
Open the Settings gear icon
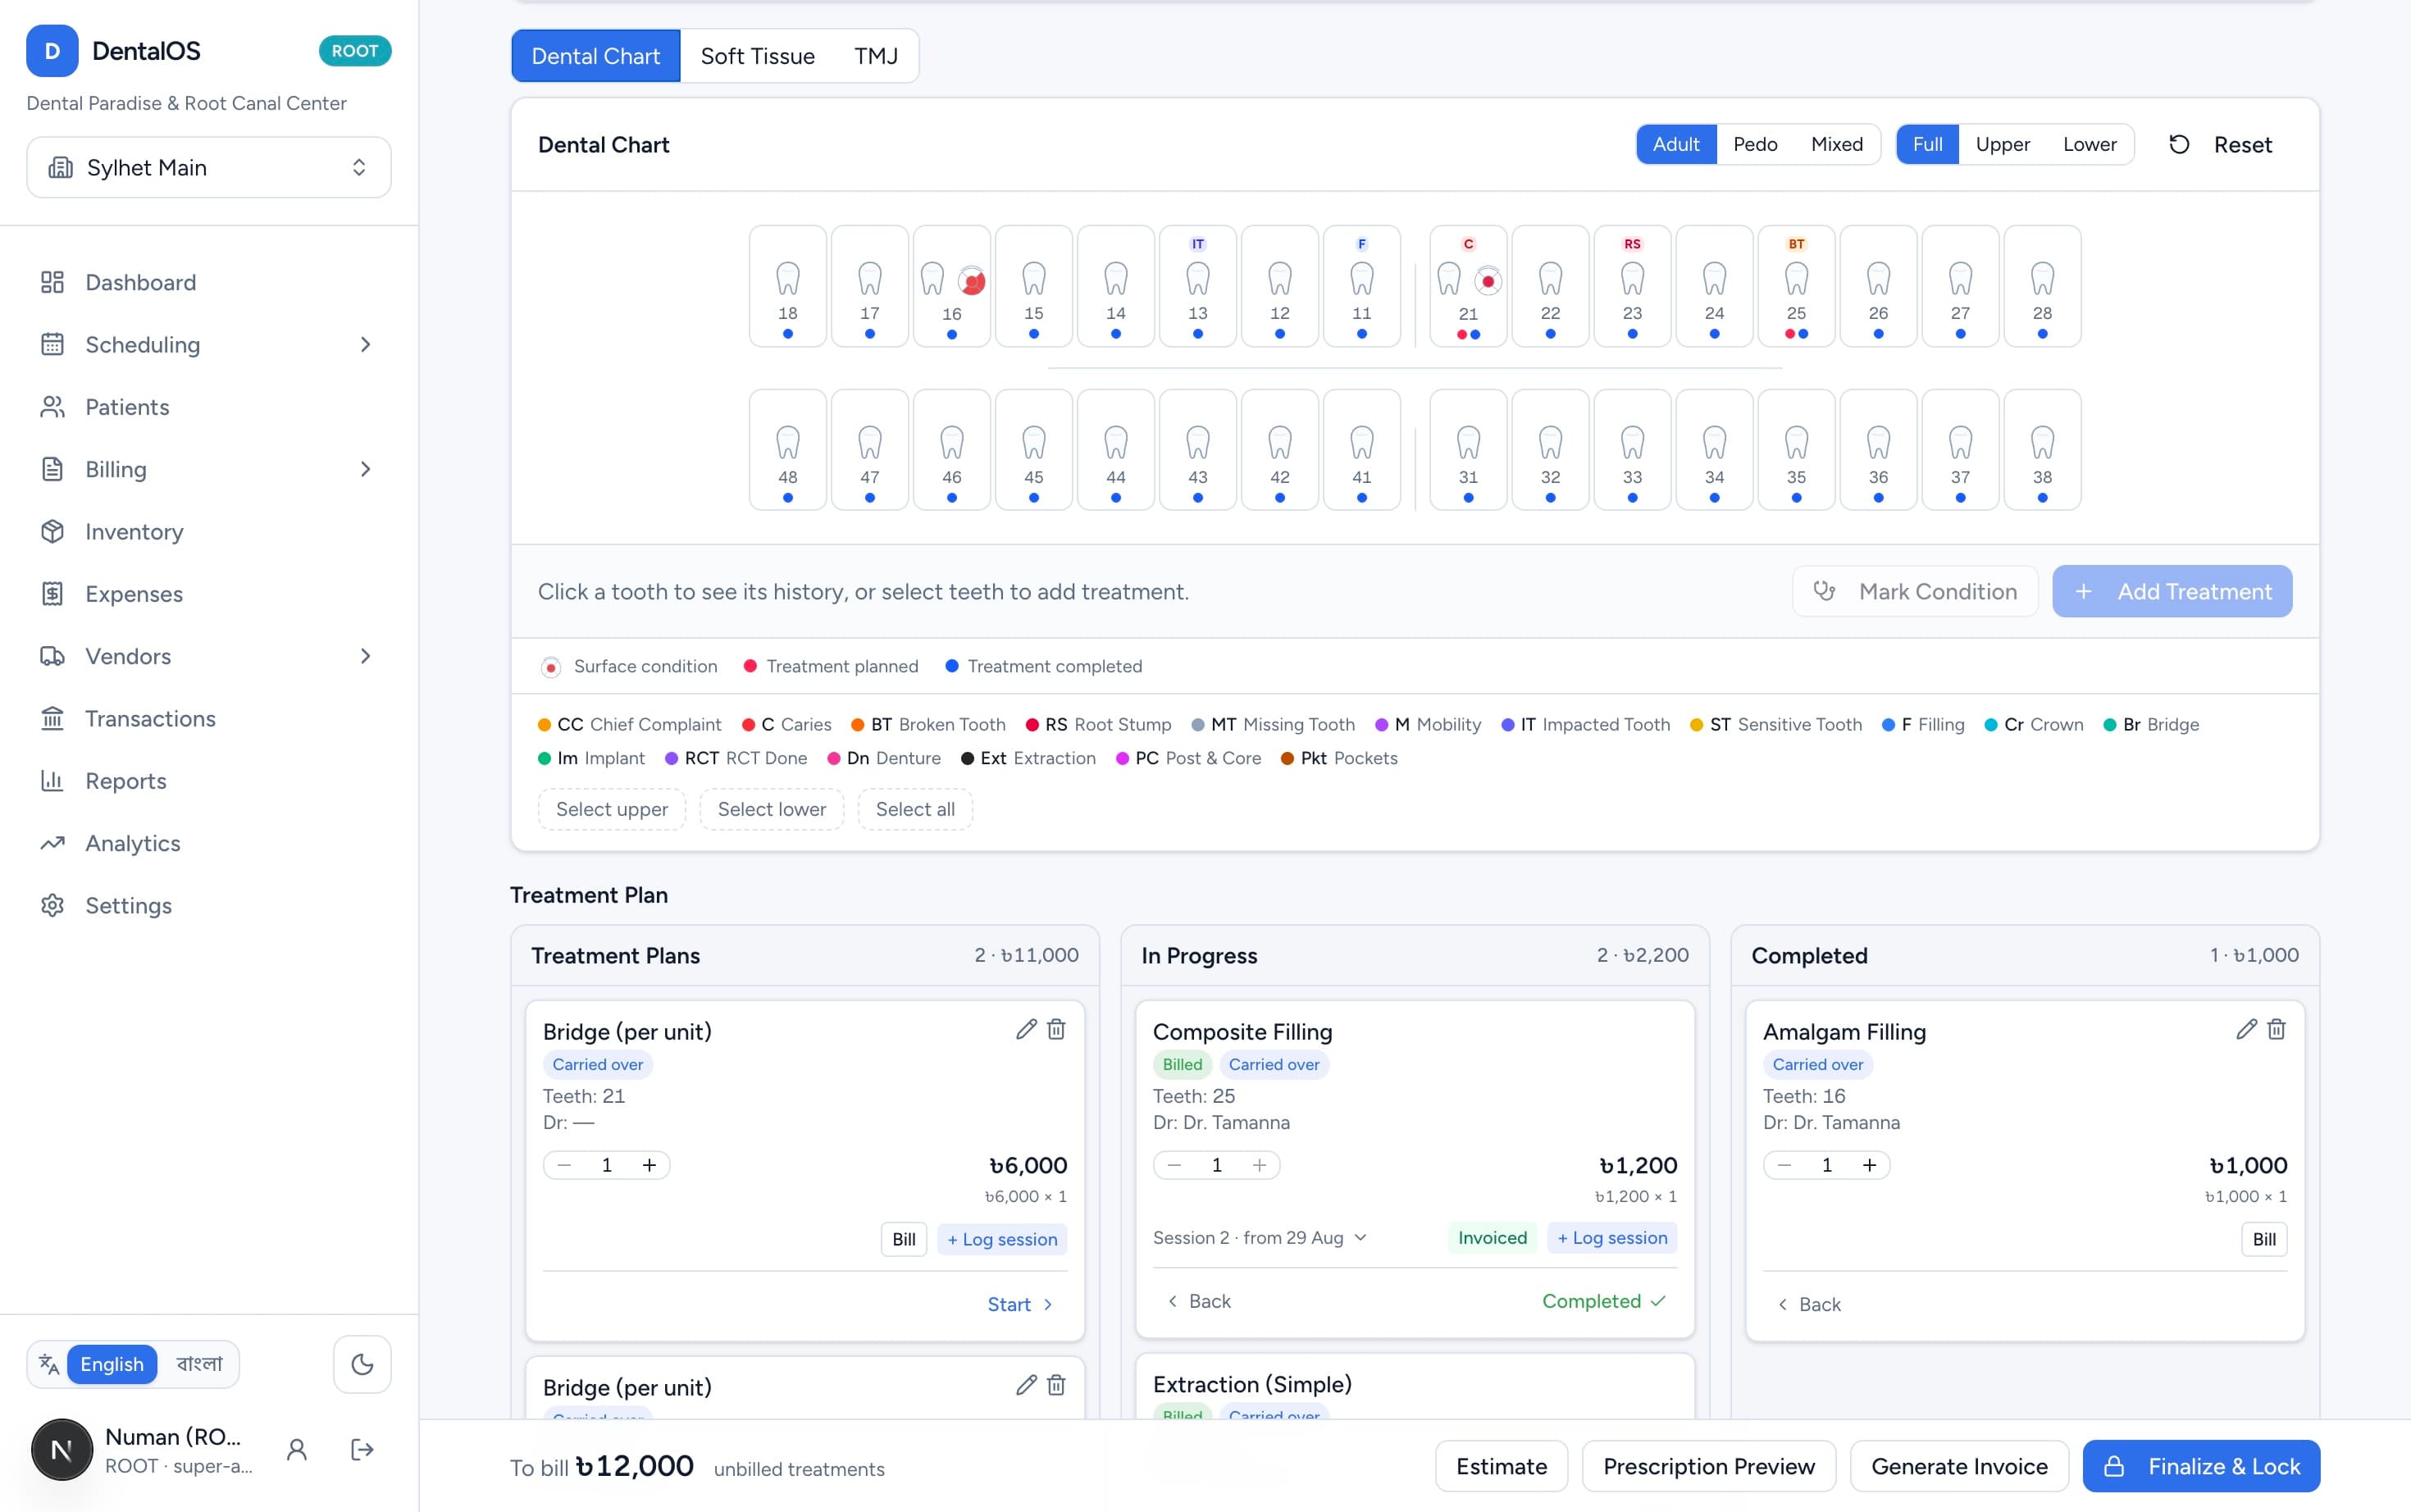pyautogui.click(x=52, y=905)
